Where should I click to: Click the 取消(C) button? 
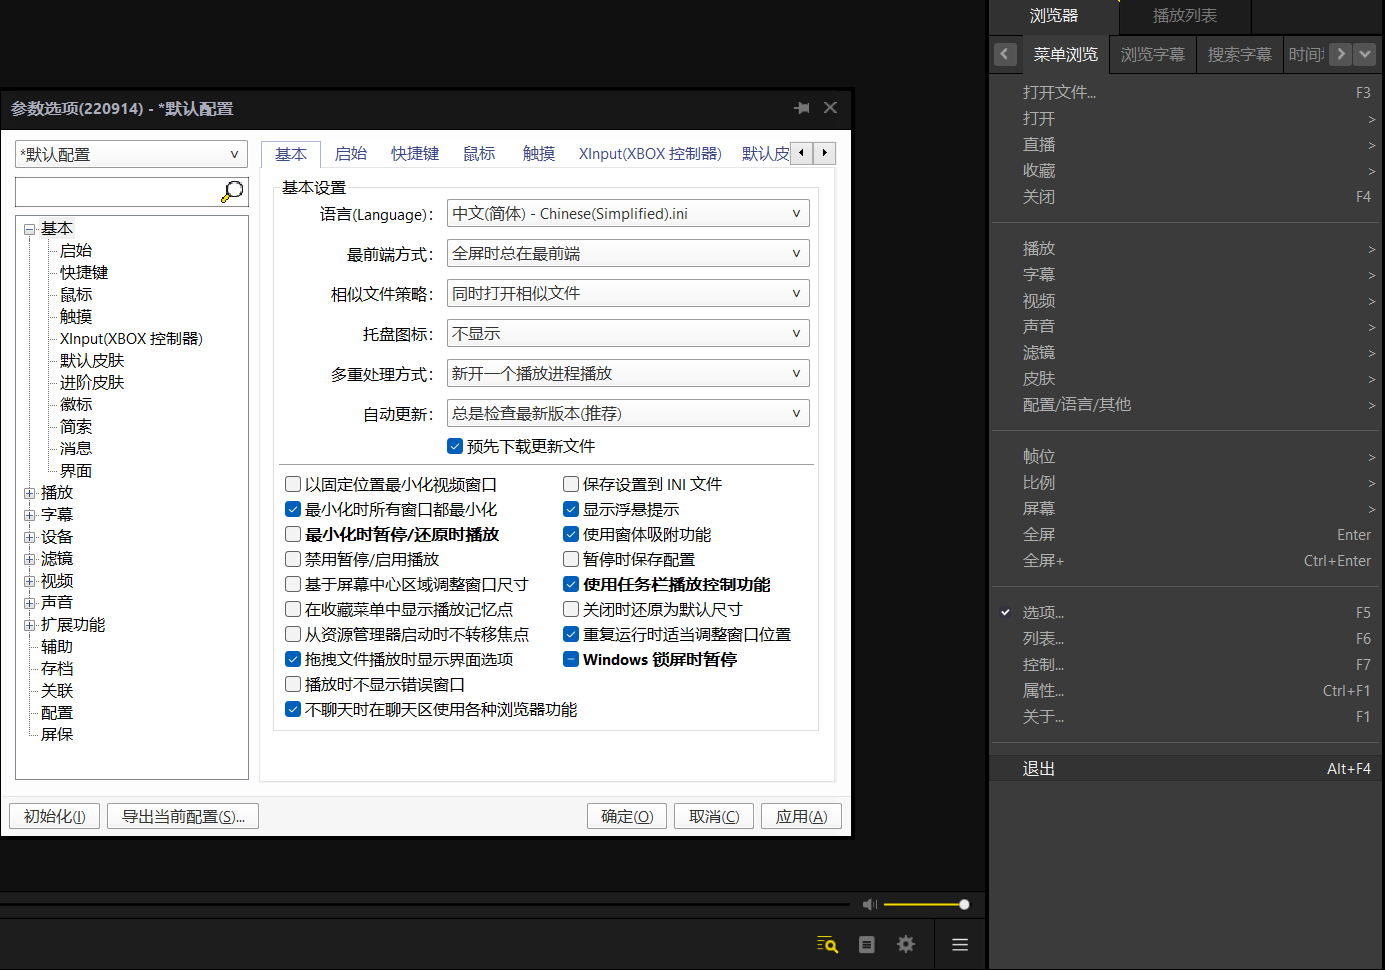[714, 816]
